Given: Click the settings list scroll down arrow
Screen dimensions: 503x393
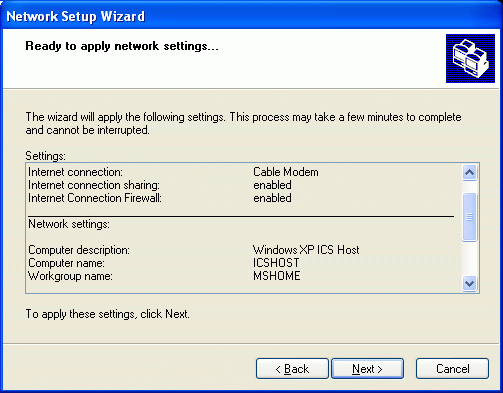Looking at the screenshot, I should 470,284.
